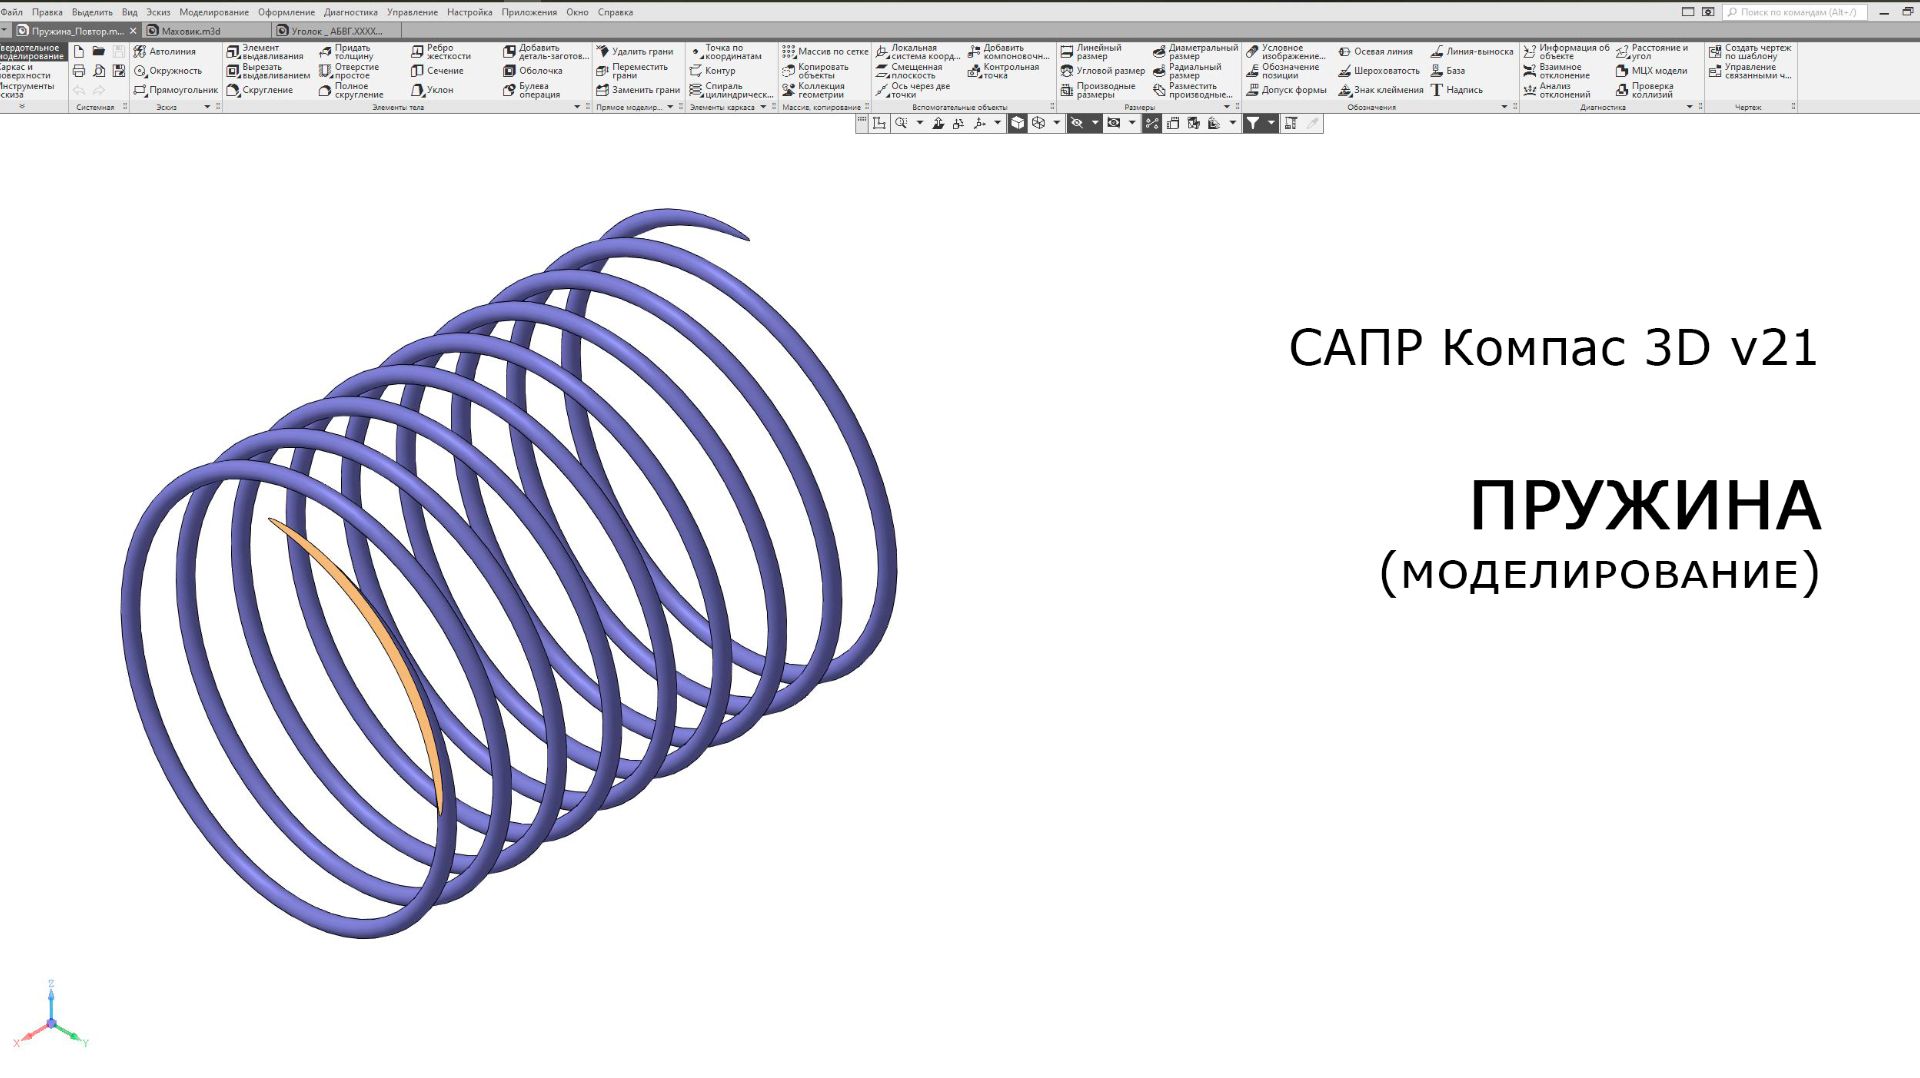Screen dimensions: 1920x1078
Task: Start the Элемент выдавливания extrude command
Action: (266, 52)
